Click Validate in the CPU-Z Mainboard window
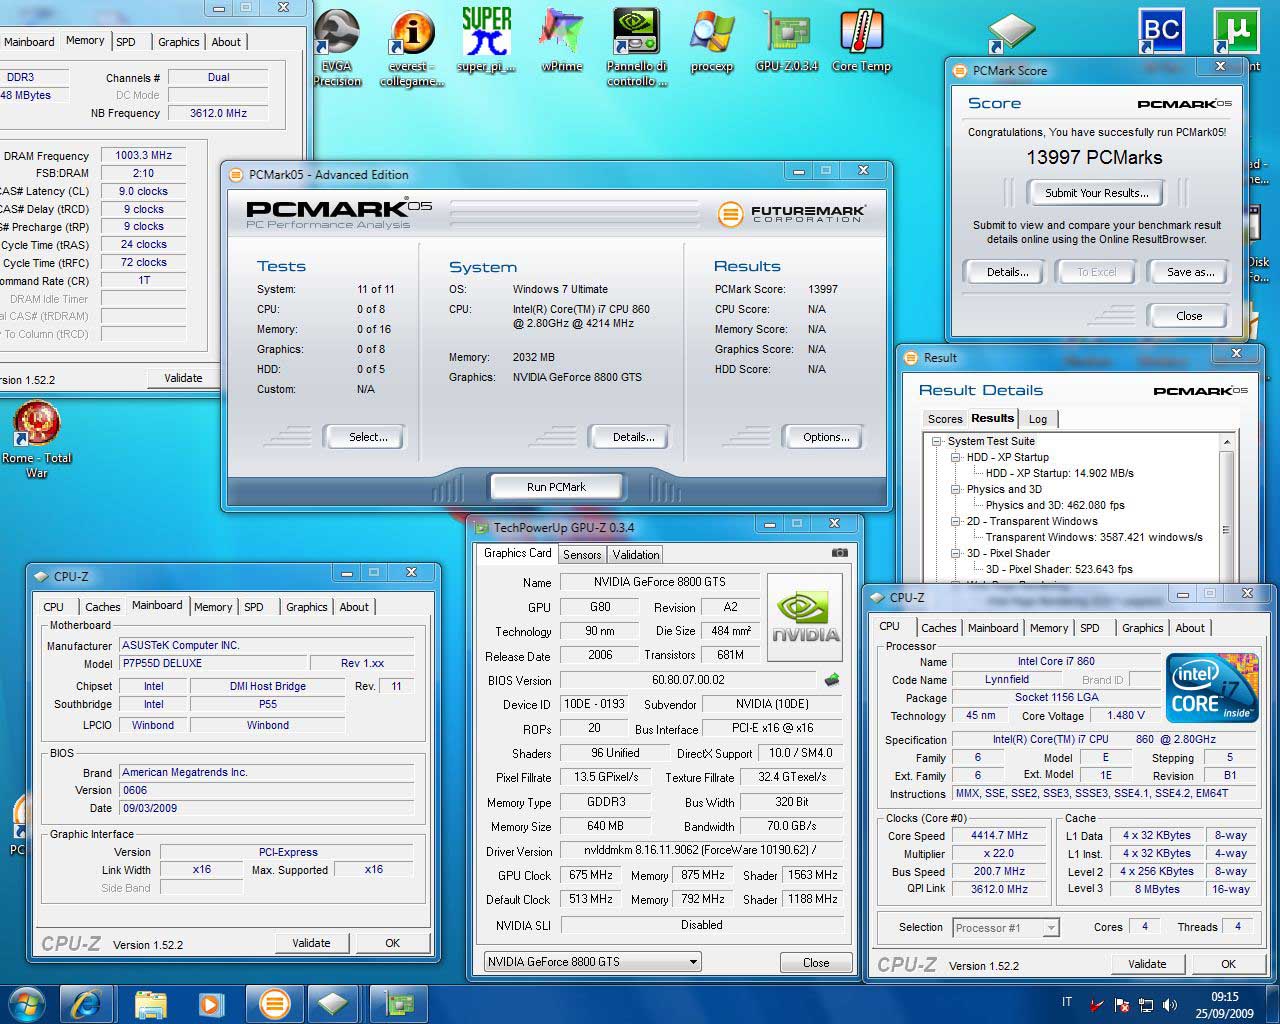 coord(311,943)
